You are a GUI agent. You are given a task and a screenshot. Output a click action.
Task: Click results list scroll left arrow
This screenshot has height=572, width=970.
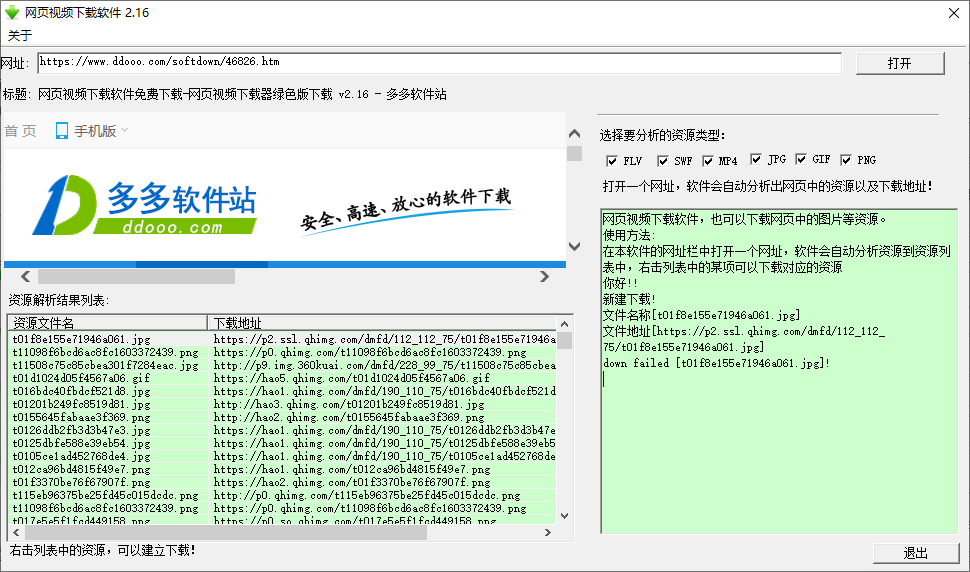point(16,532)
